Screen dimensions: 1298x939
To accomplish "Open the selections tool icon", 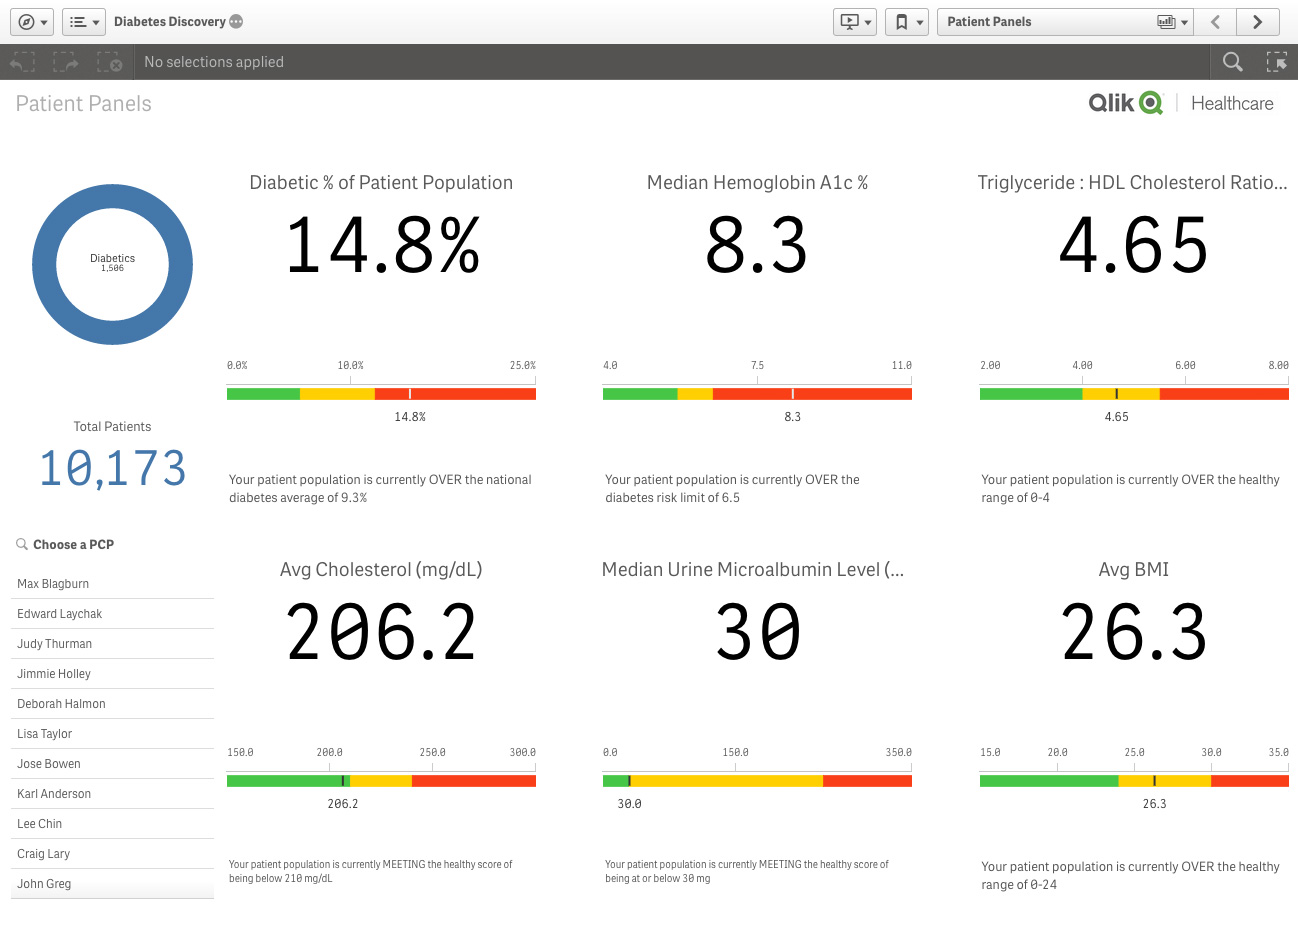I will click(x=1277, y=61).
